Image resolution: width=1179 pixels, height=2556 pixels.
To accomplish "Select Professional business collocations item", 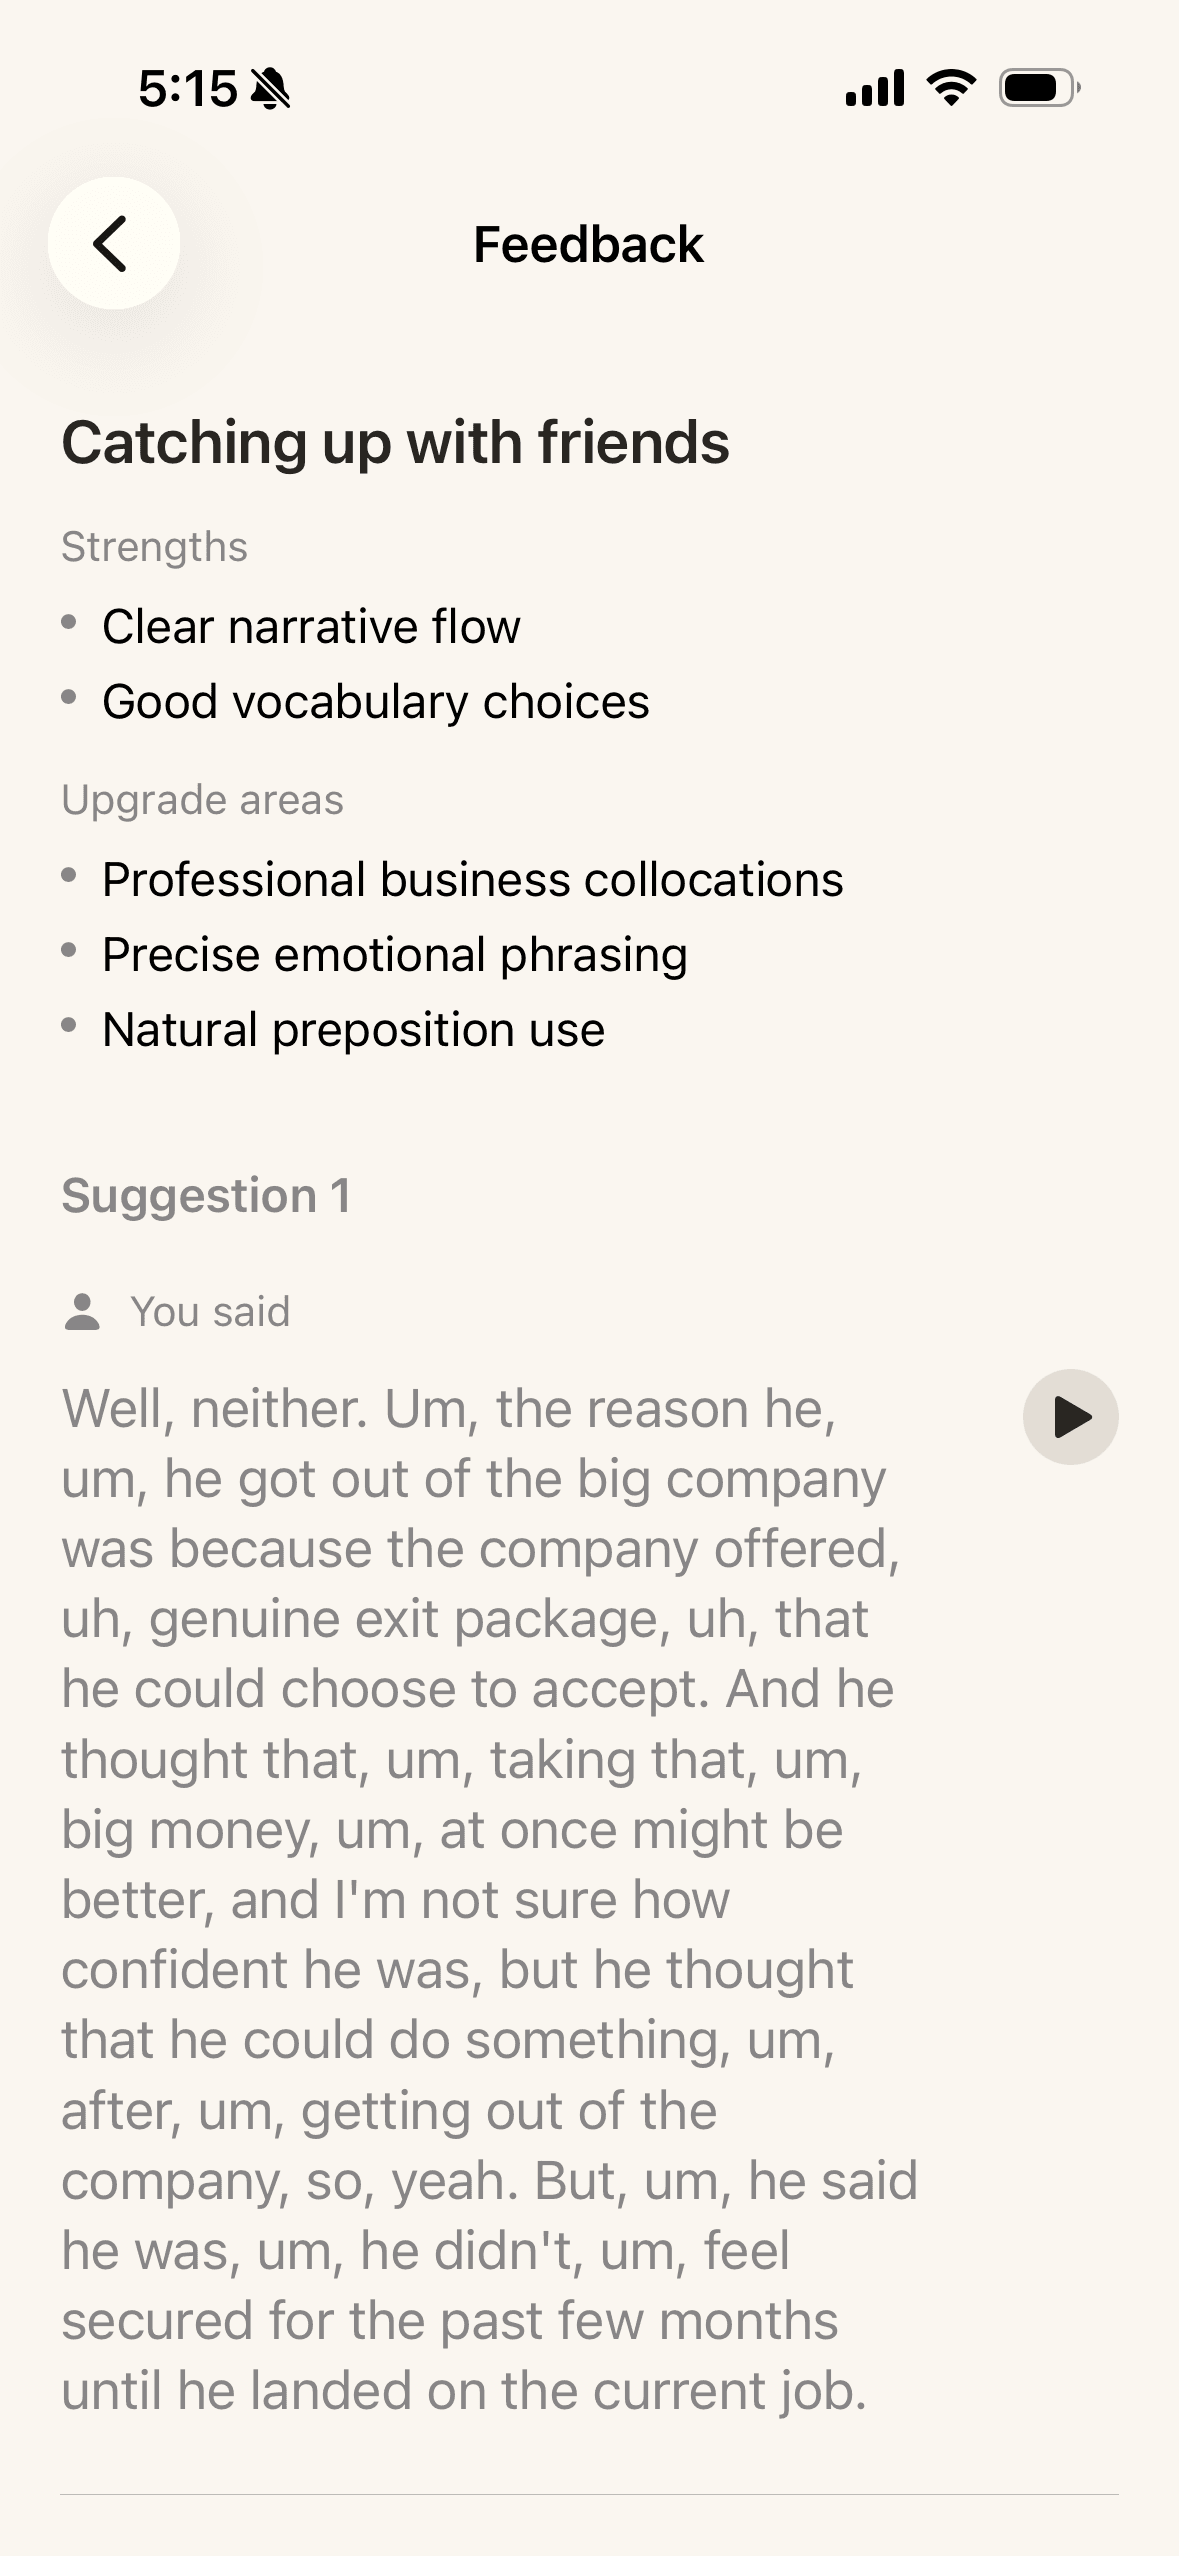I will point(473,880).
